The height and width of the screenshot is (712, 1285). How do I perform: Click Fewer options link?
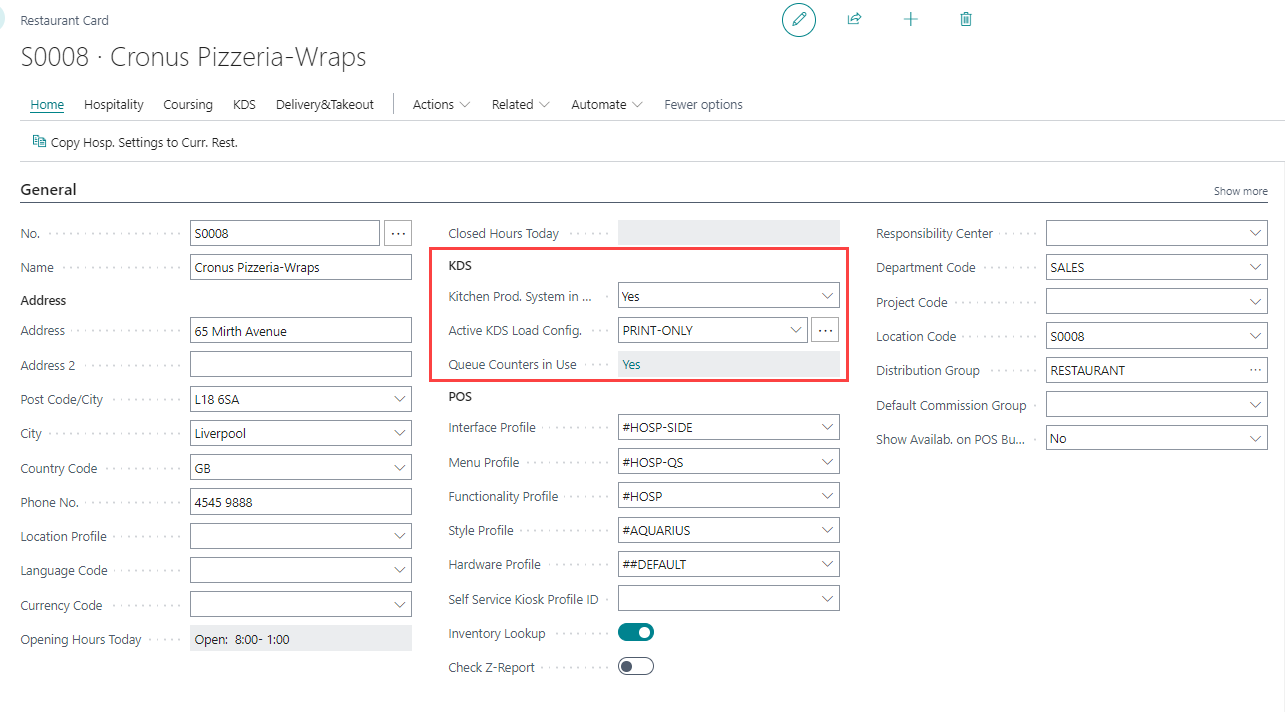pyautogui.click(x=703, y=105)
